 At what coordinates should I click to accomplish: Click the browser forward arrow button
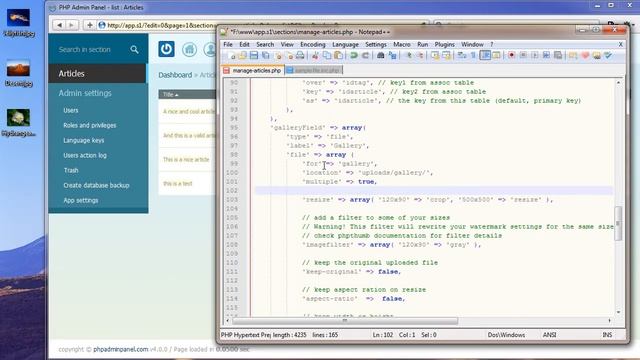pyautogui.click(x=71, y=25)
